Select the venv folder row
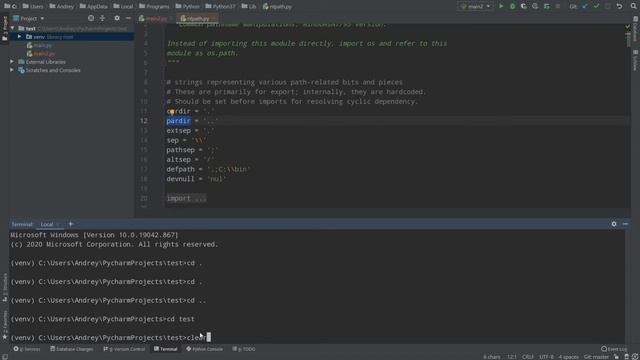640x360 pixels. pos(71,37)
